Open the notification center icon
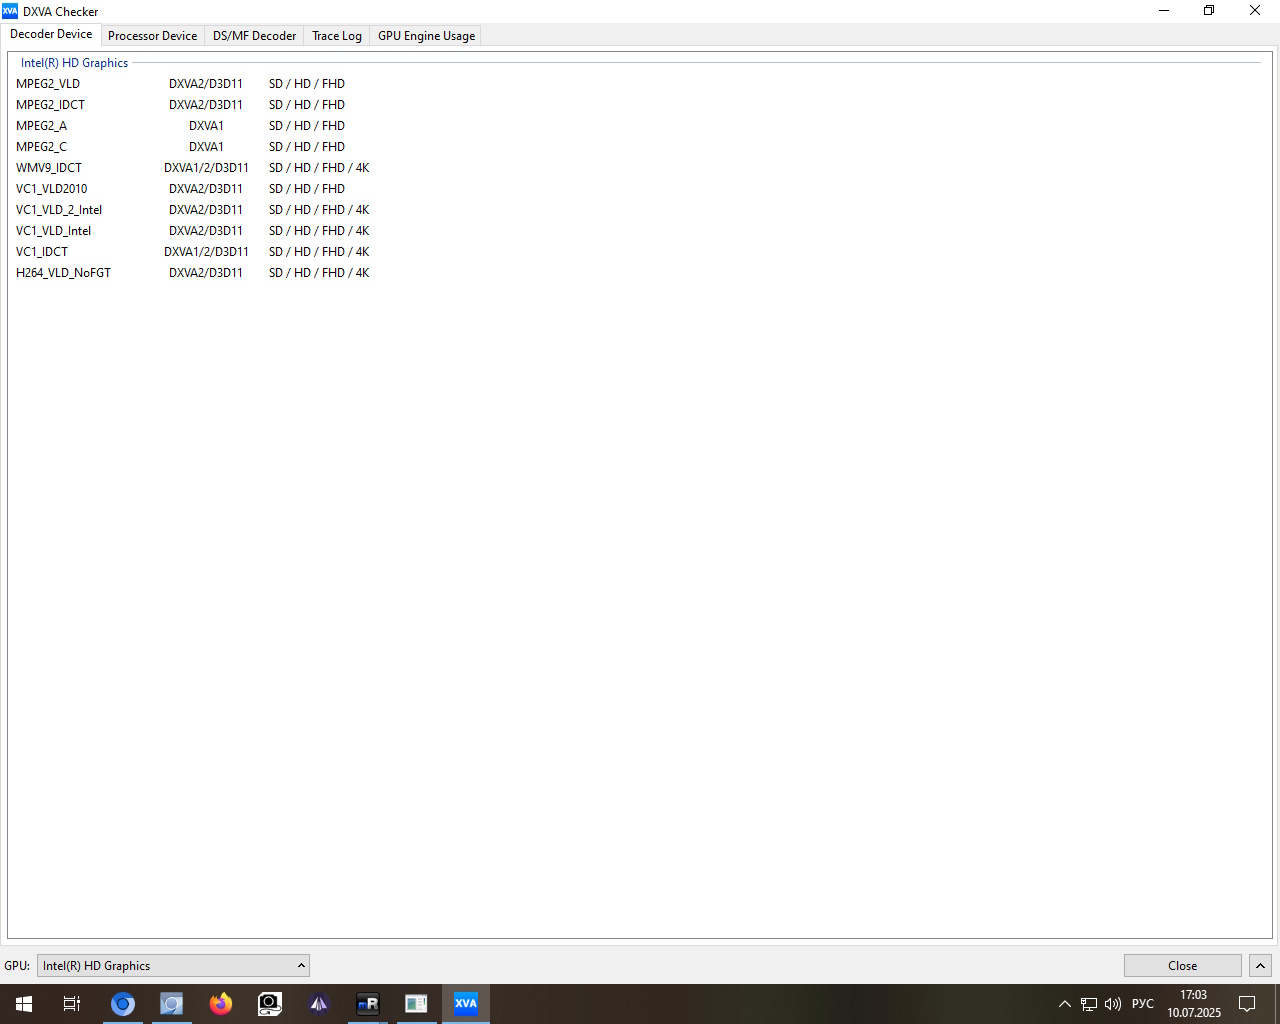Image resolution: width=1280 pixels, height=1024 pixels. tap(1247, 1004)
